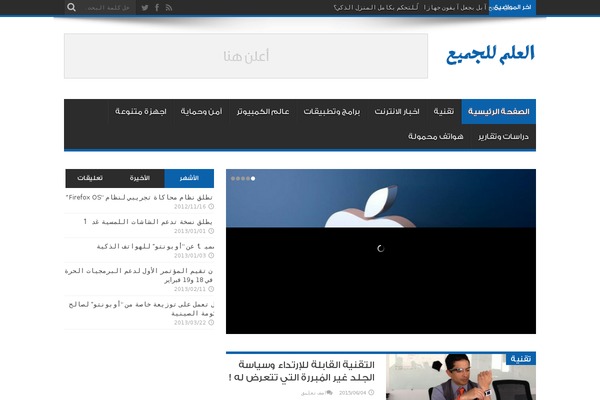Open the امن وحماية menu item
Viewport: 600px width, 400px height.
coord(201,111)
